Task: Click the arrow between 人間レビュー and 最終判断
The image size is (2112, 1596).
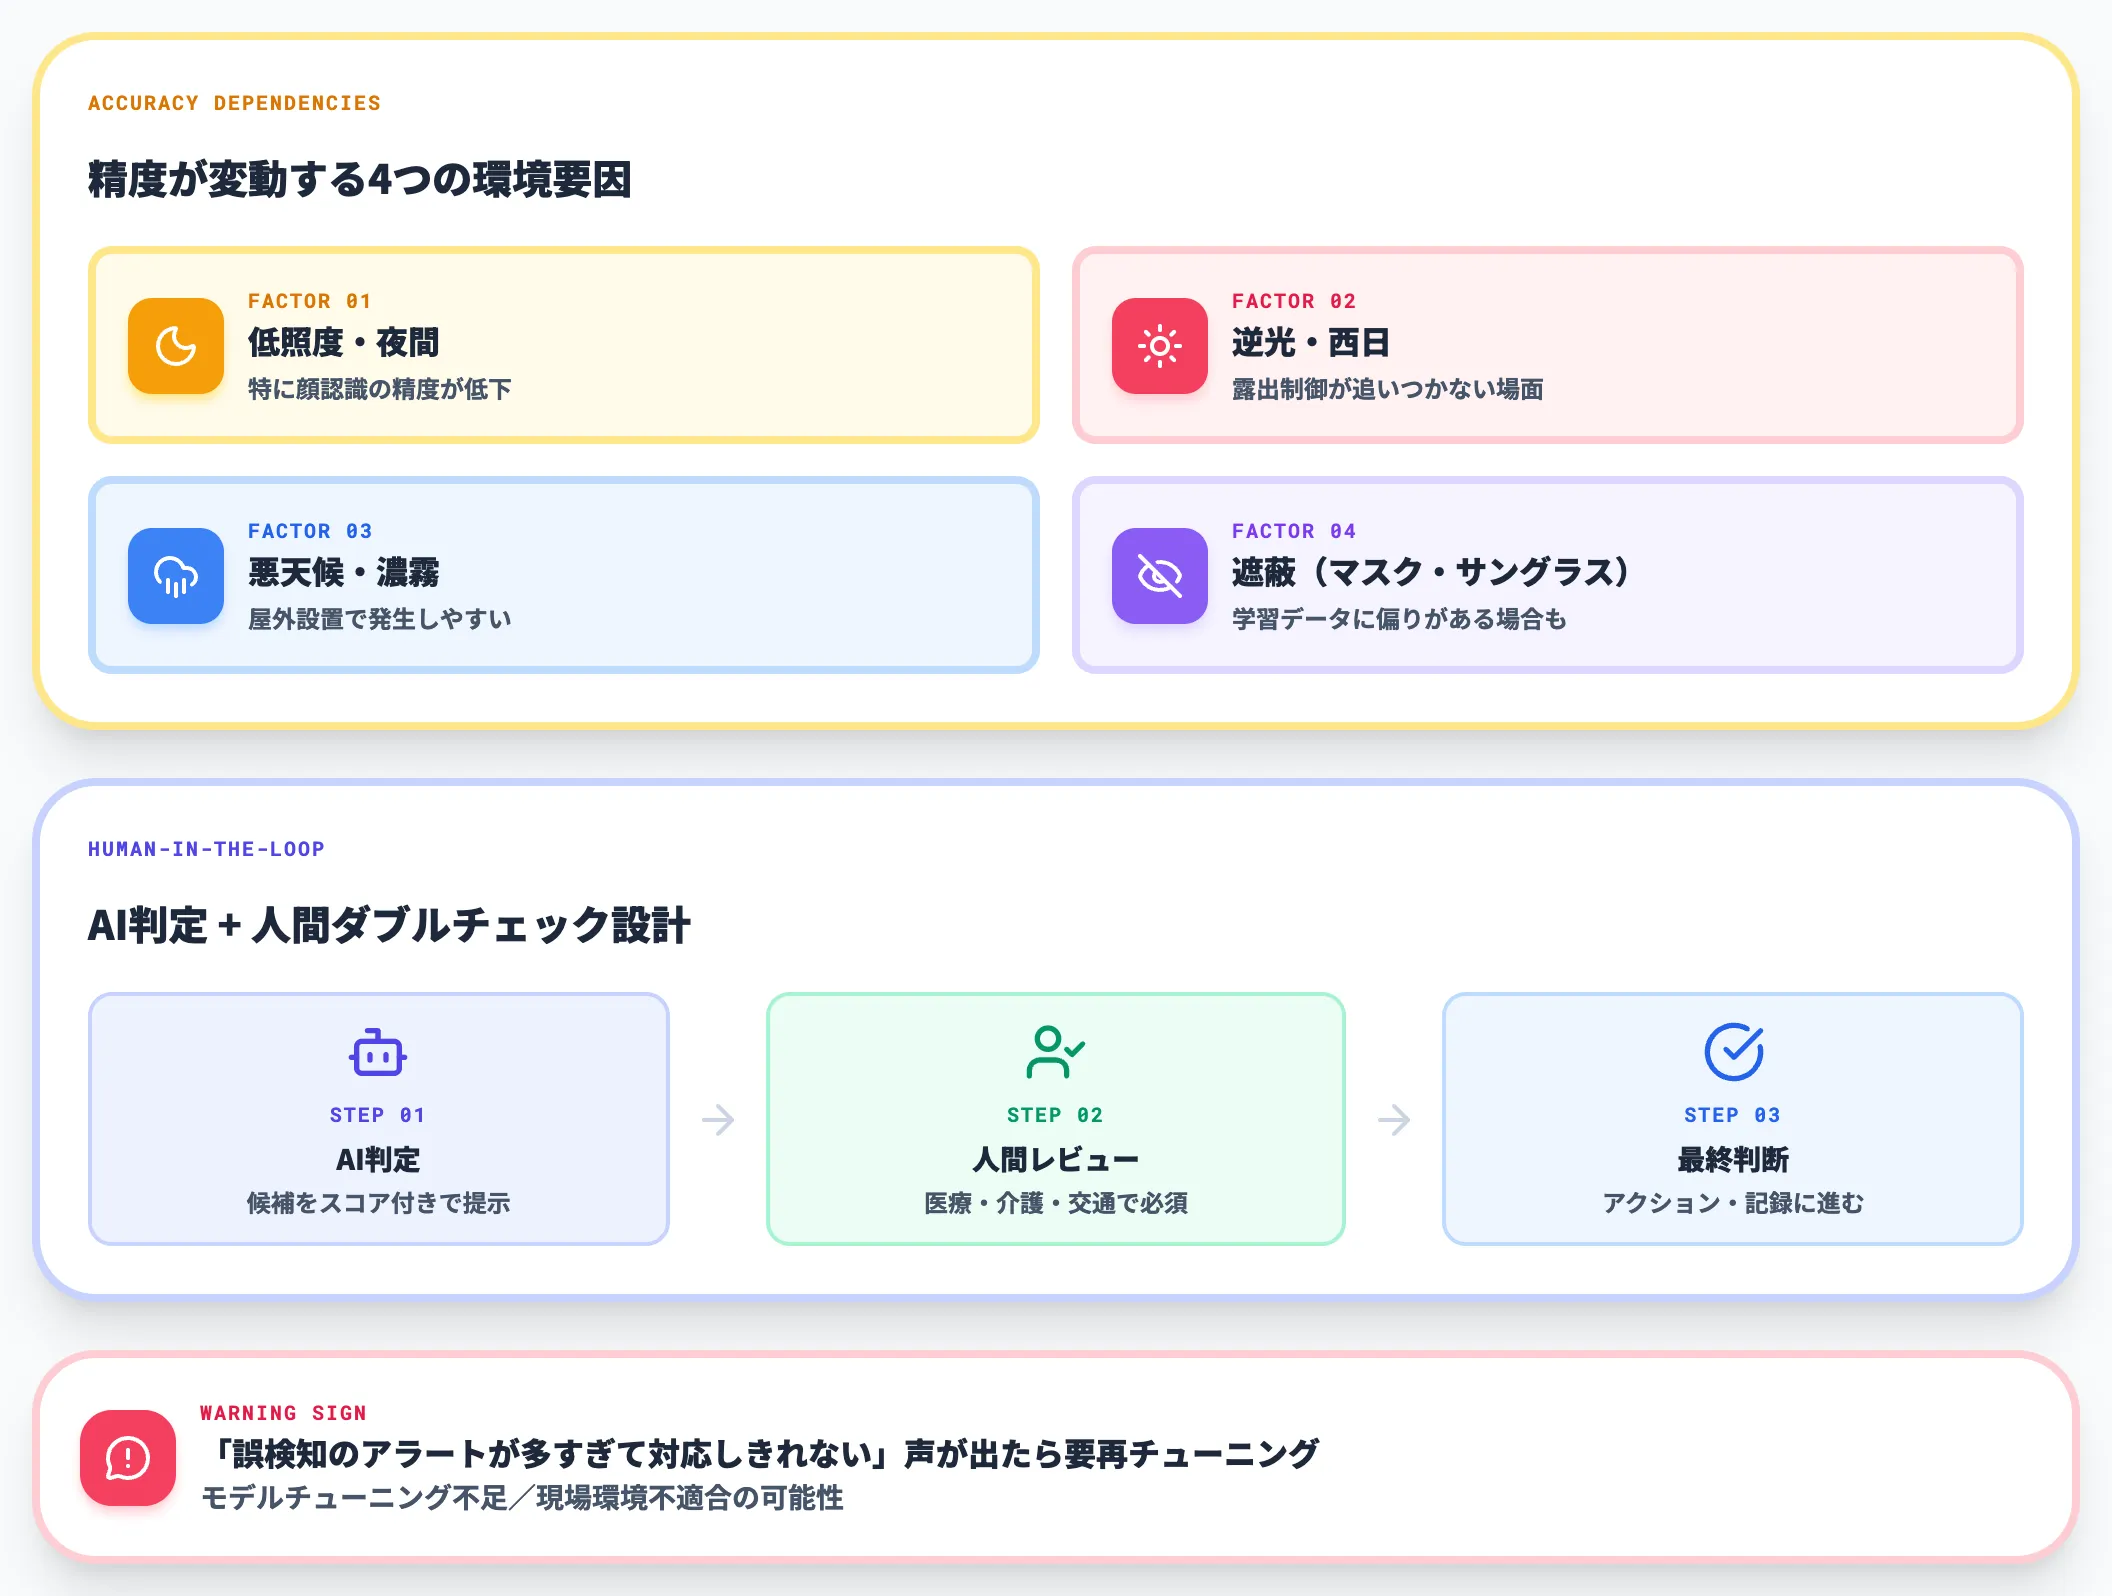Action: [1394, 1119]
